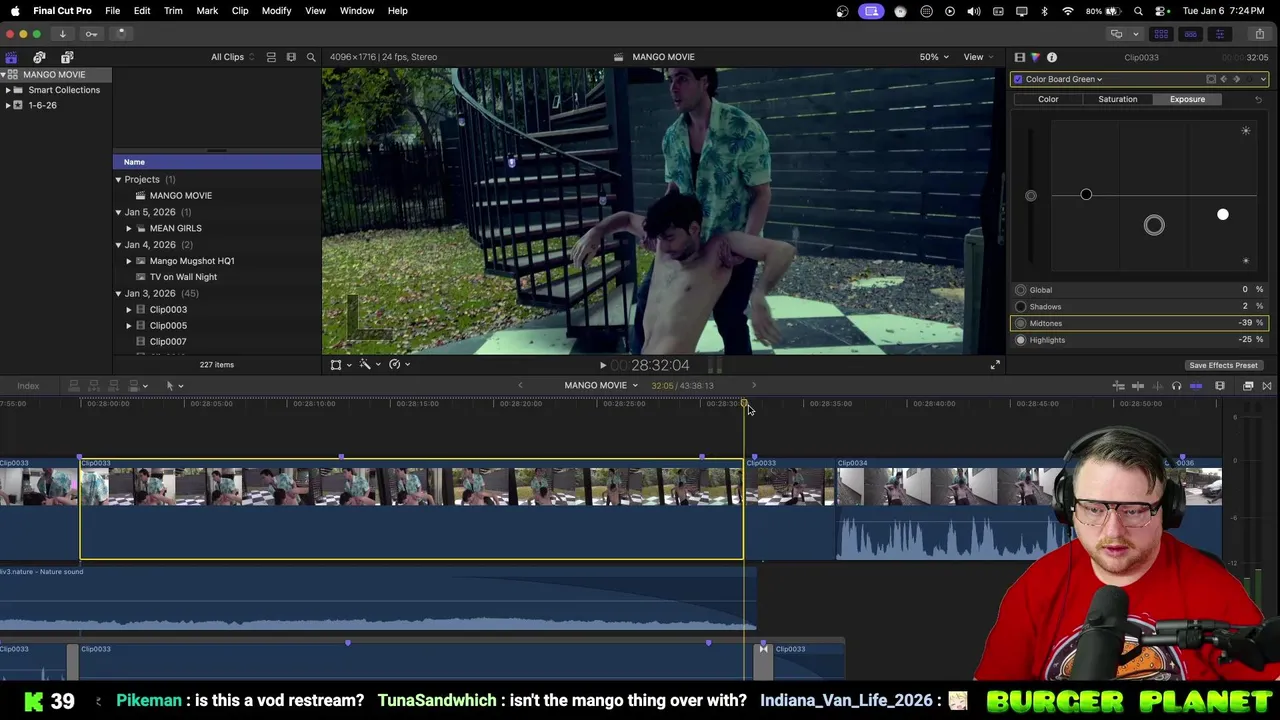Toggle solo headphones icon
The width and height of the screenshot is (1280, 720).
[x=1177, y=386]
